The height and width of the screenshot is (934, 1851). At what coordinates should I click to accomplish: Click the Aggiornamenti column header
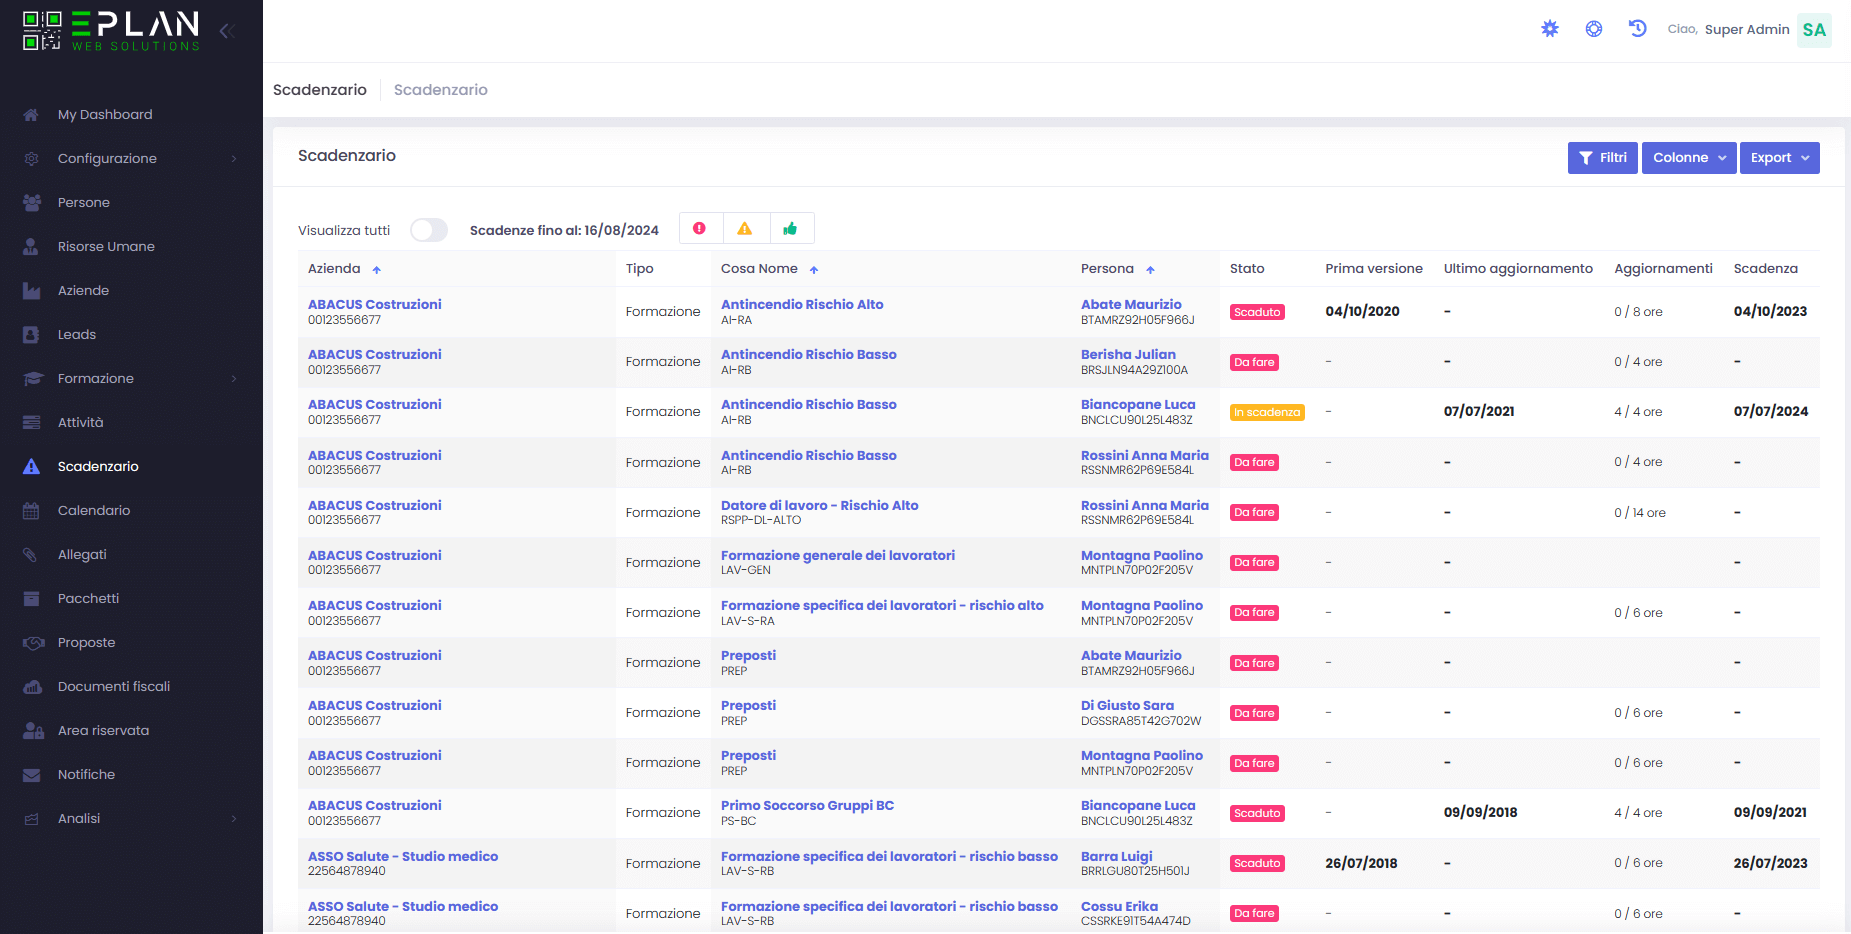(1663, 269)
